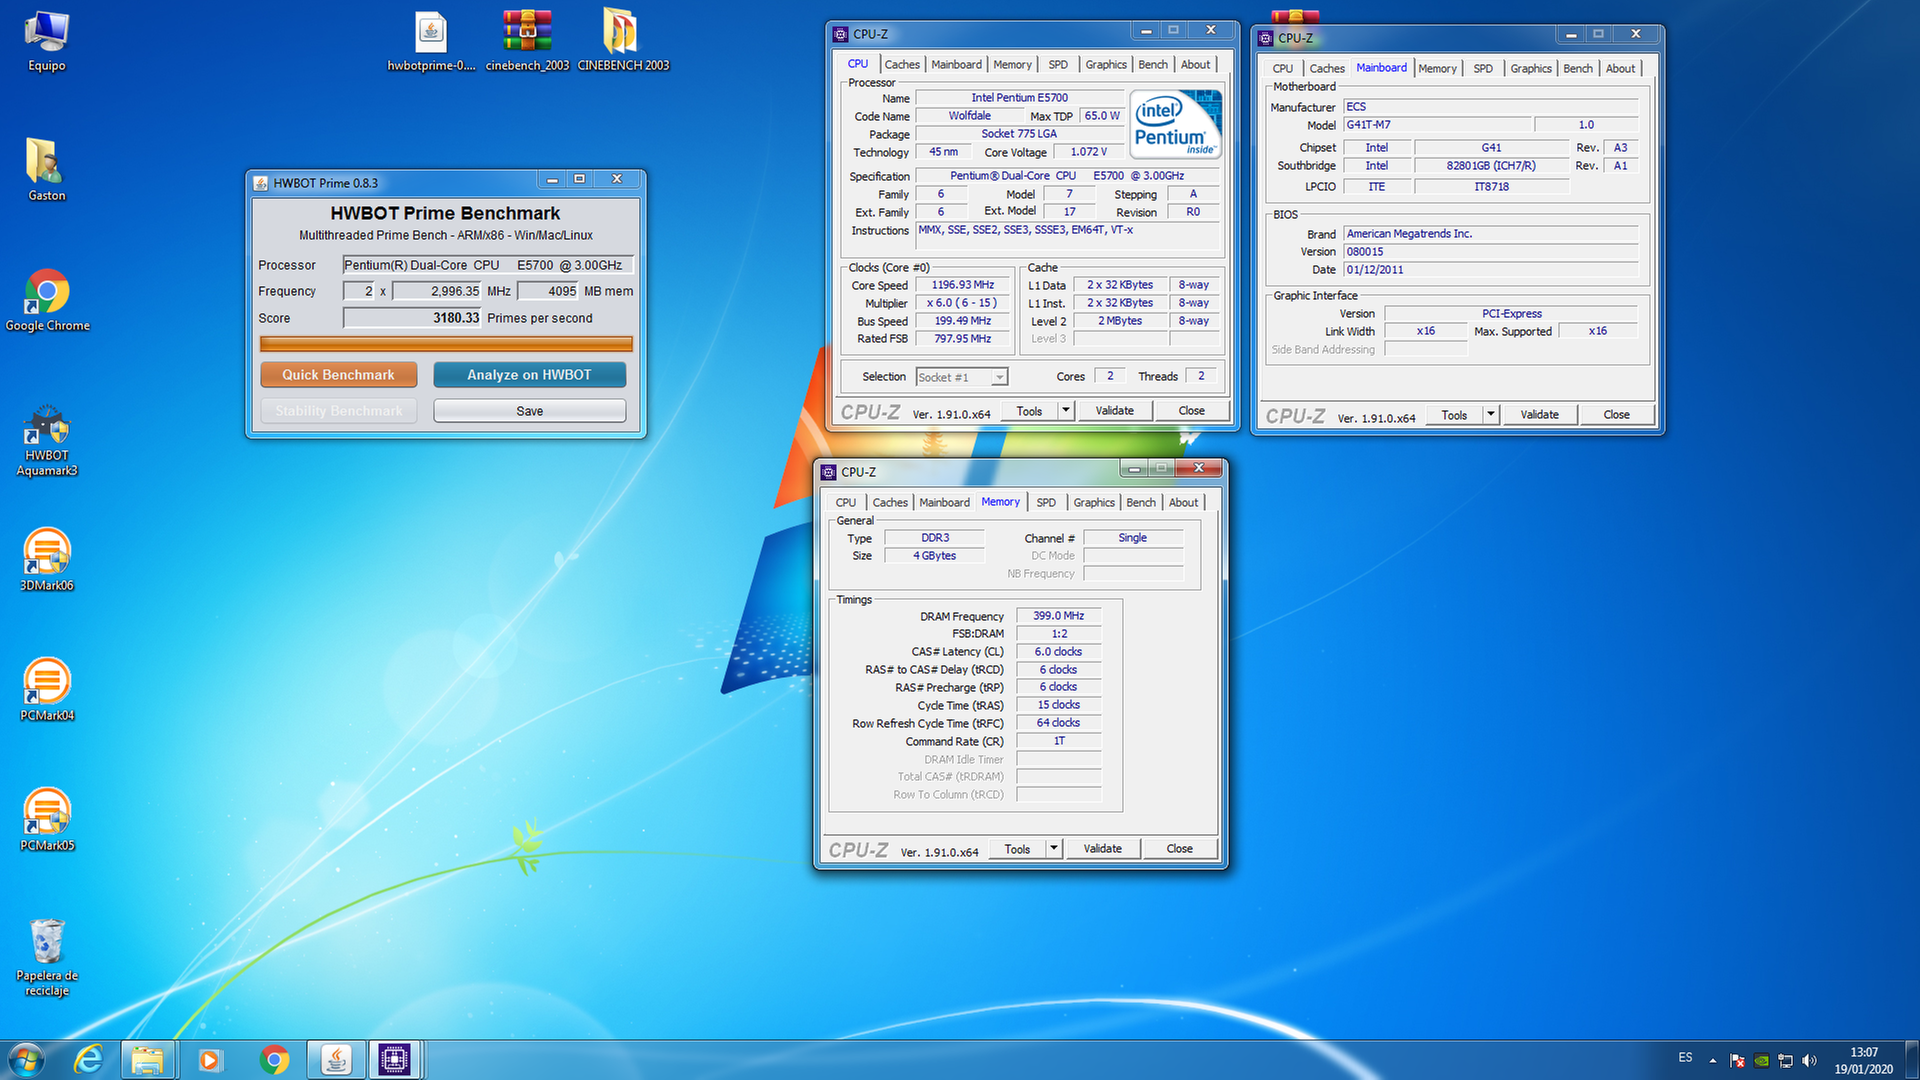
Task: Open CINEBENCH 2003 folder icon
Action: [623, 42]
